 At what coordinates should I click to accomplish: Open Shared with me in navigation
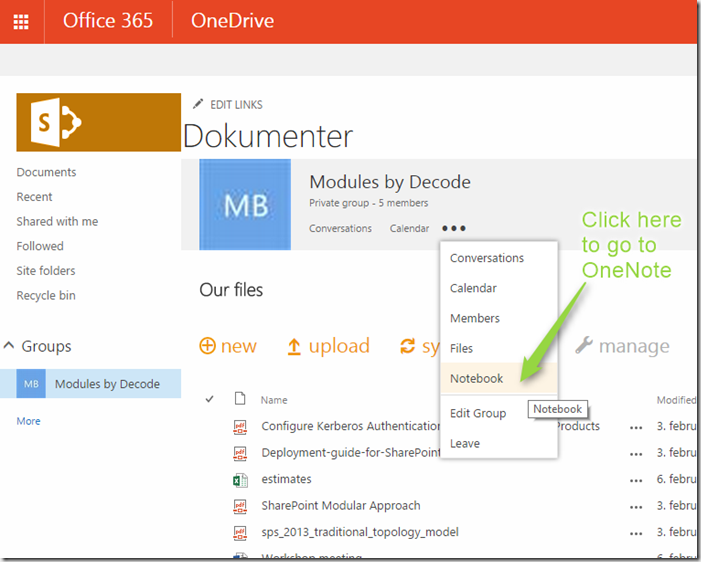pos(57,221)
